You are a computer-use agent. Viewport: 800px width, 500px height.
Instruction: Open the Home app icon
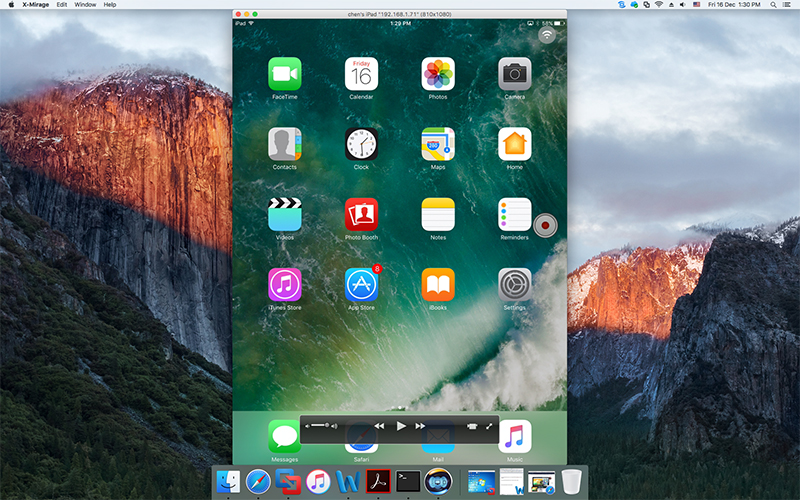point(514,144)
